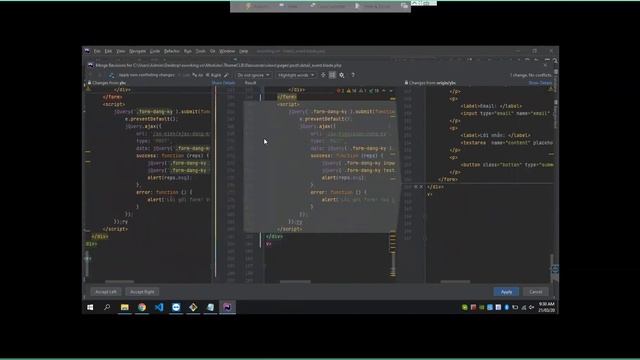Click Show Details link on the left pane
The height and width of the screenshot is (360, 640).
coord(223,83)
